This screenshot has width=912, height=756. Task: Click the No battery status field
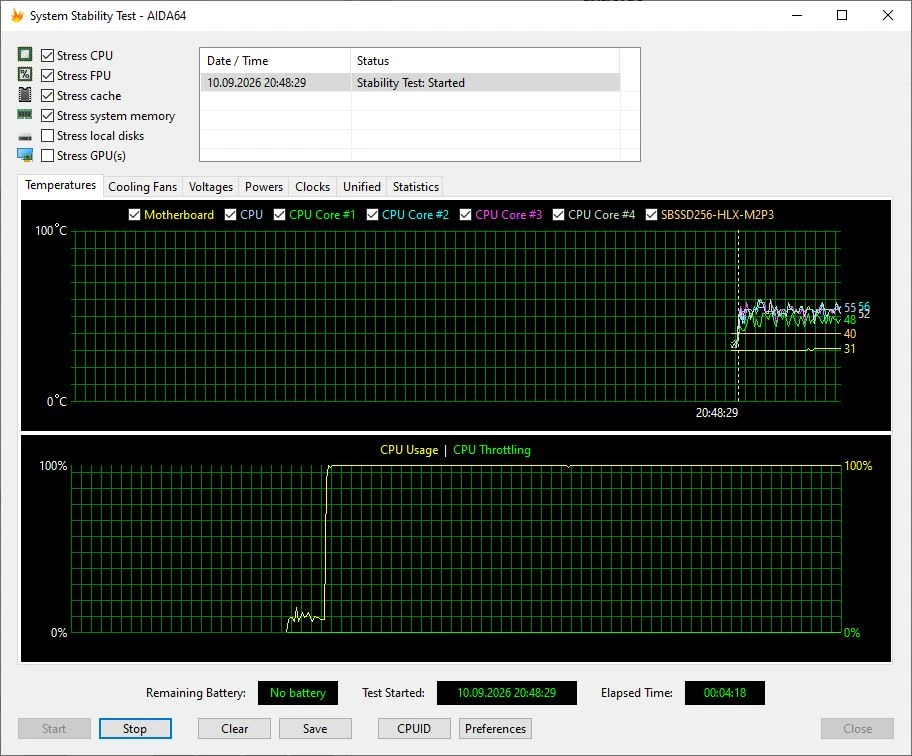point(298,693)
